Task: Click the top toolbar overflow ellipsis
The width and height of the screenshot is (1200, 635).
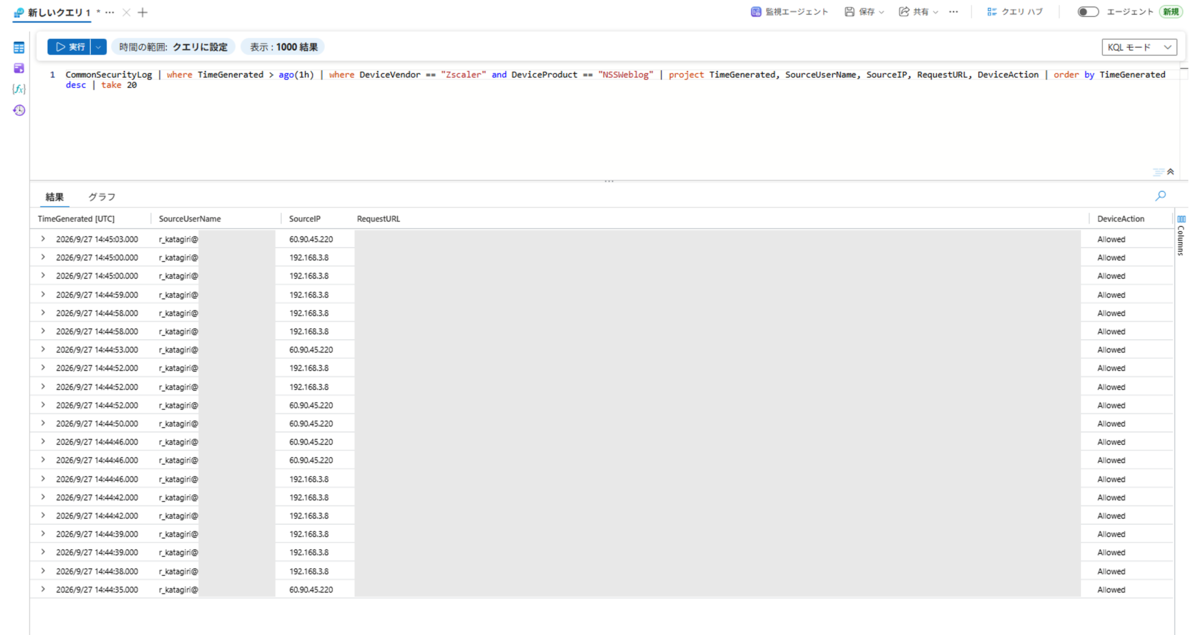Action: click(x=953, y=12)
